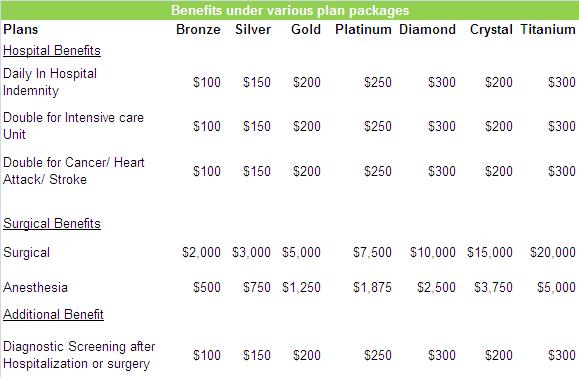
Task: Select the Daily In Hospital Indemnity row label
Action: tap(50, 82)
